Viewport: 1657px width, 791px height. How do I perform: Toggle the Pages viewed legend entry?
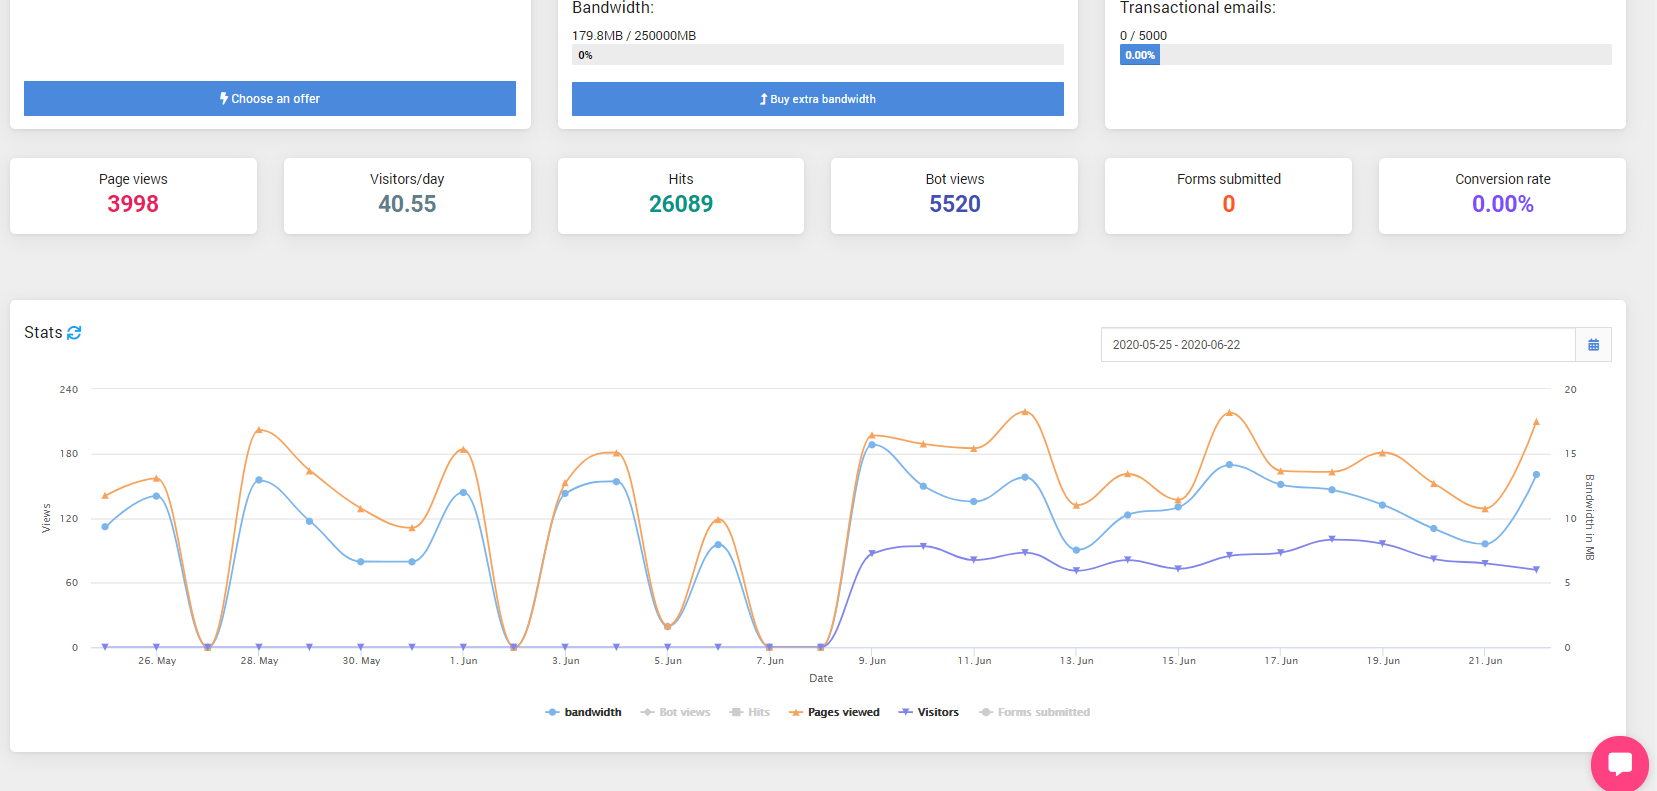pos(834,712)
